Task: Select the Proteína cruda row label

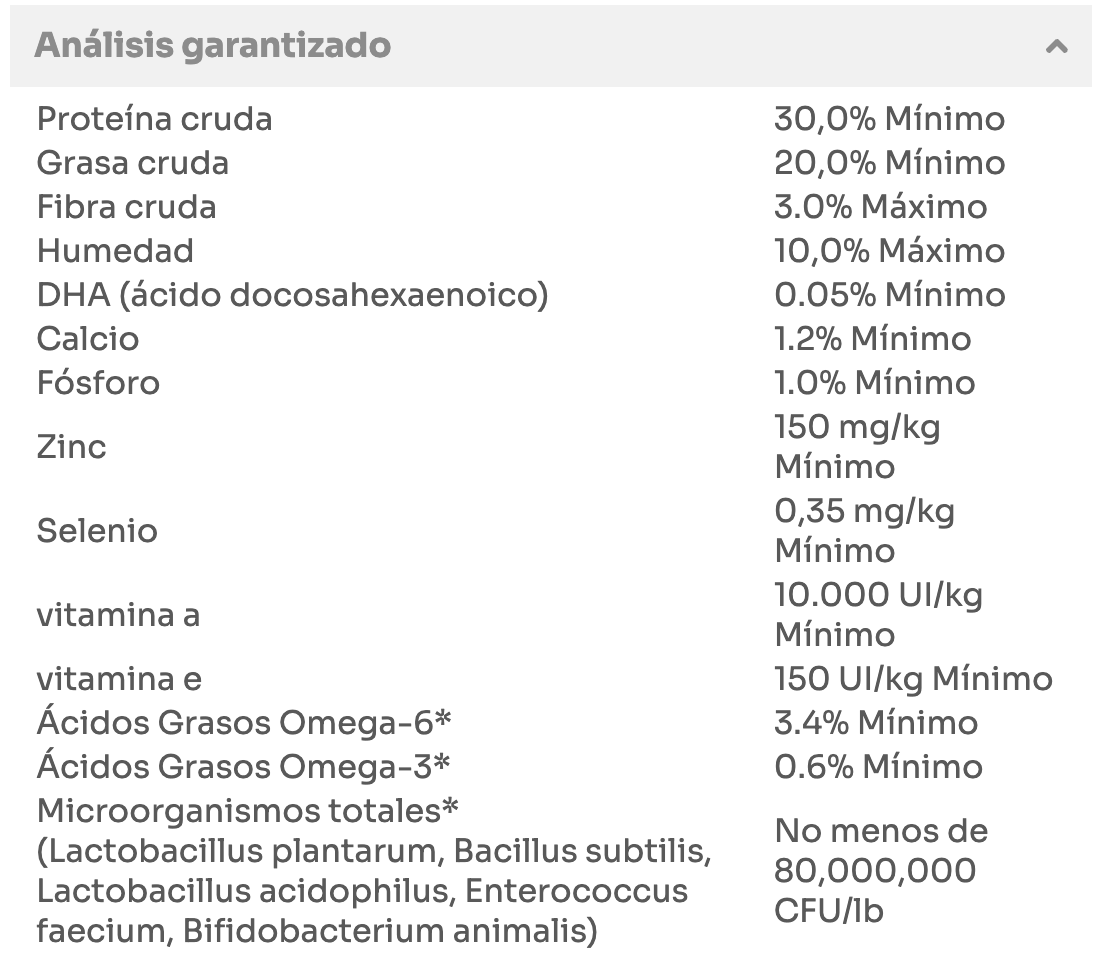Action: (154, 119)
